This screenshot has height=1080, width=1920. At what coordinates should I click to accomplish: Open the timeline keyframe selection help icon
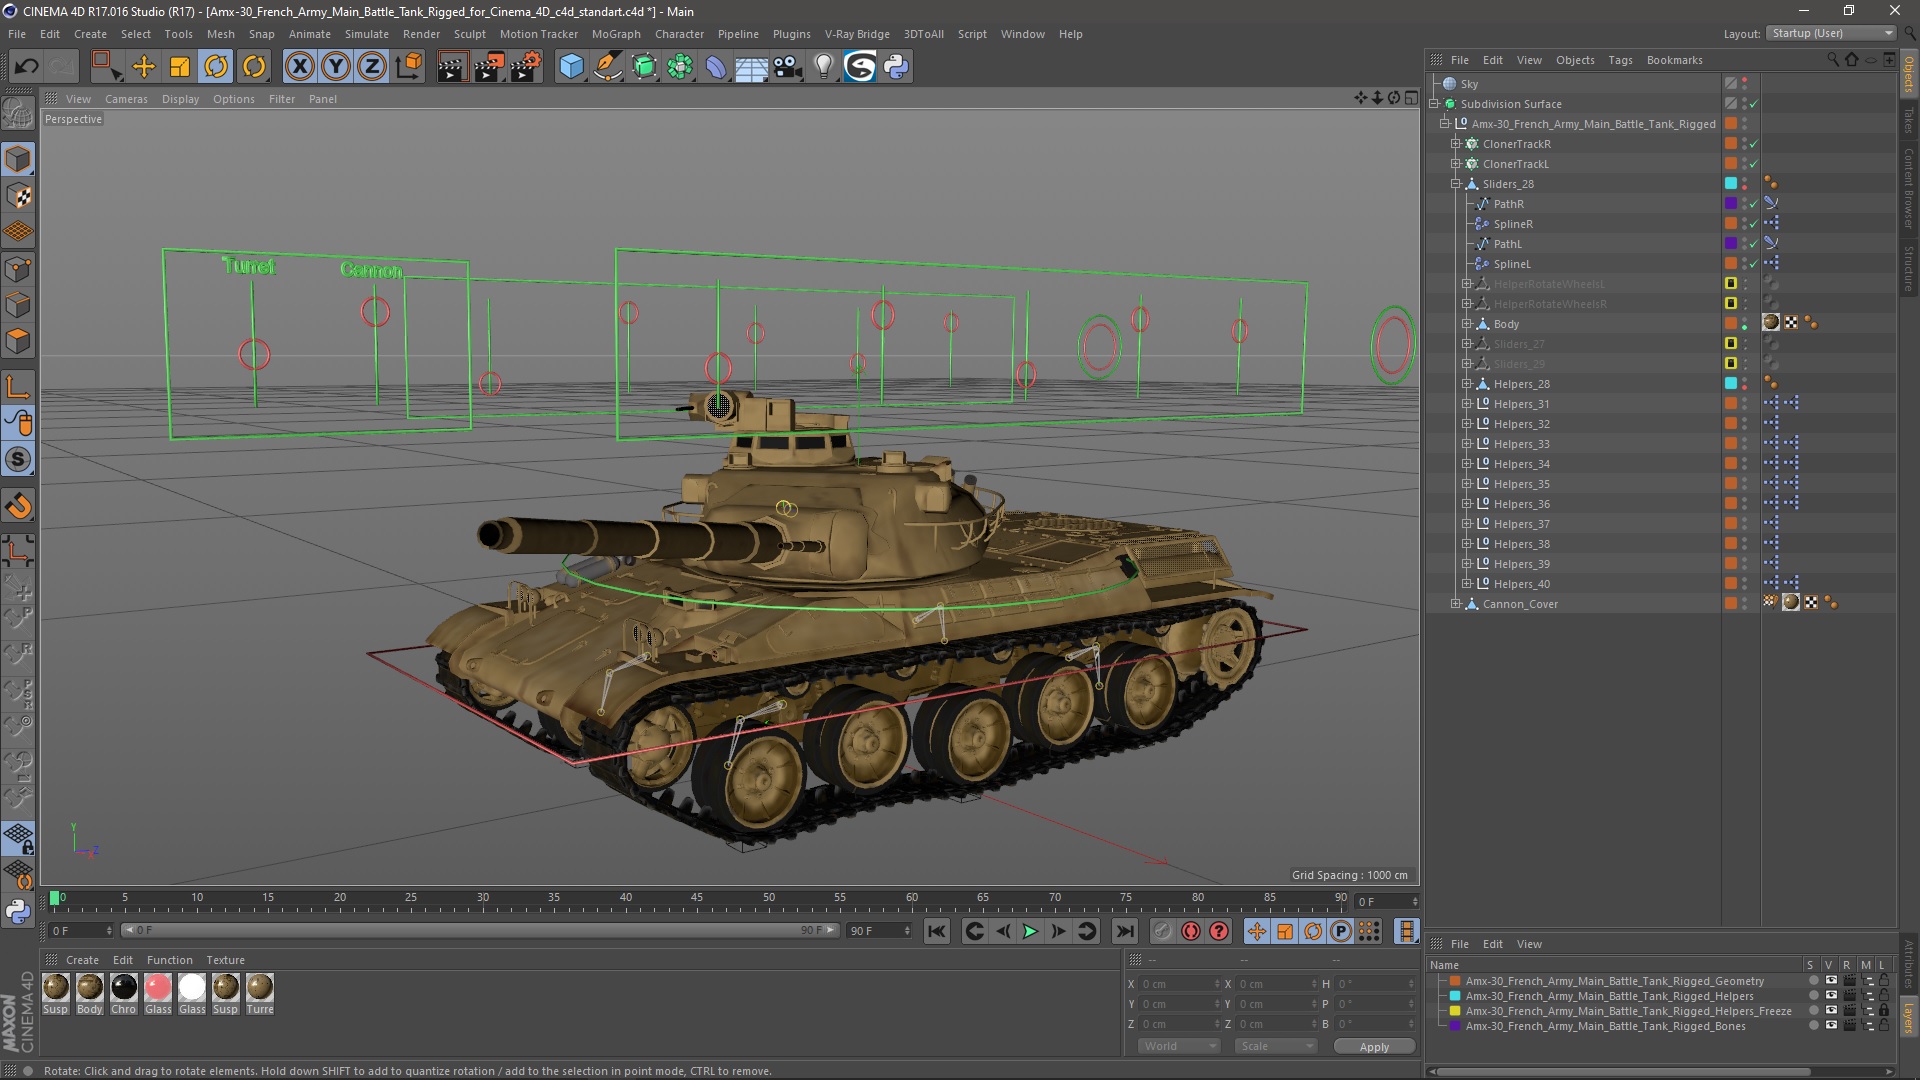[1219, 932]
